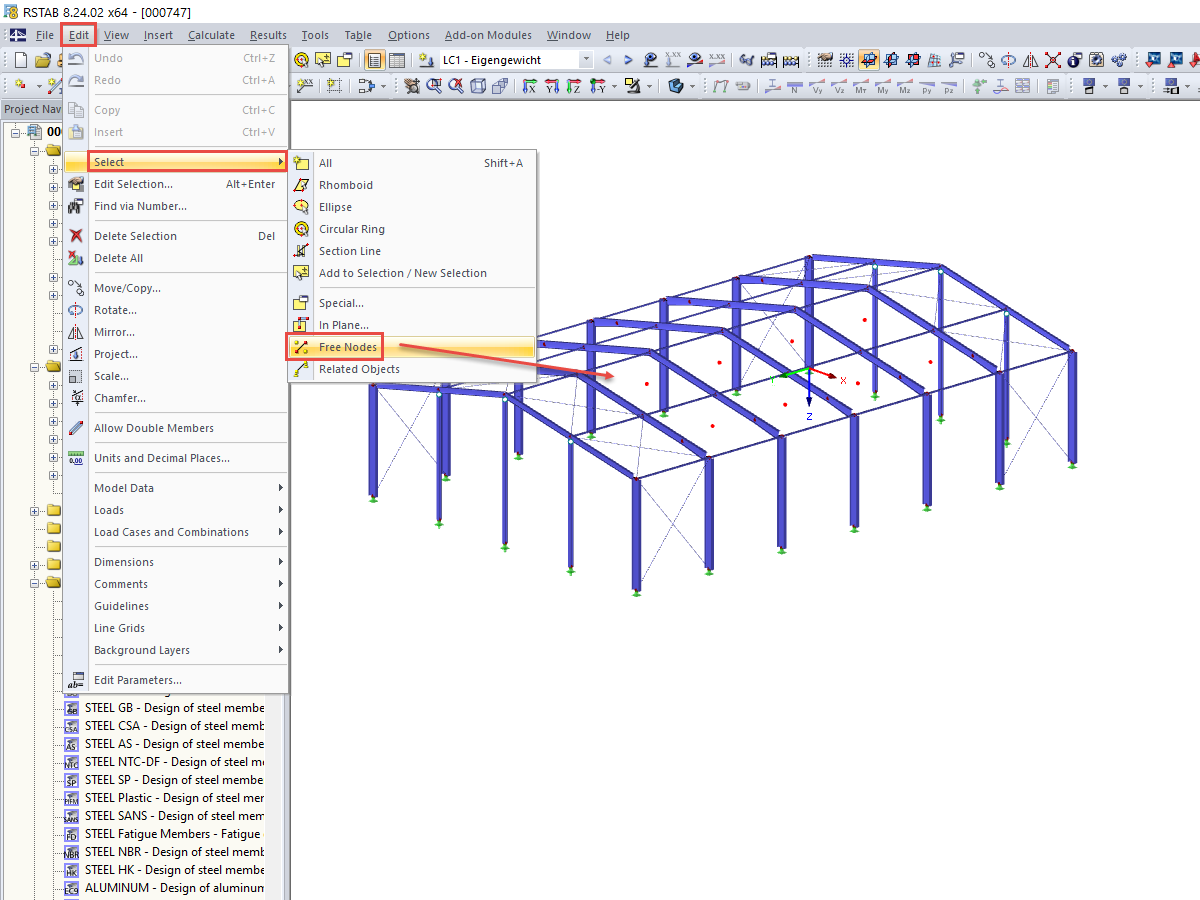Click the Ellipse selection icon in submenu
The height and width of the screenshot is (900, 1200).
click(x=301, y=207)
